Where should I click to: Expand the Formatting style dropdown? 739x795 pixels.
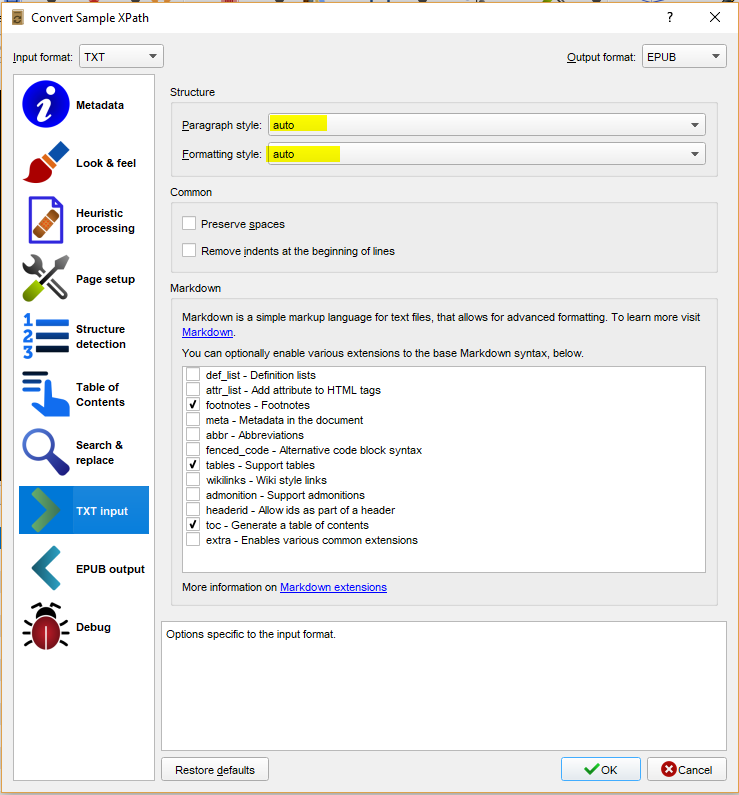click(487, 154)
